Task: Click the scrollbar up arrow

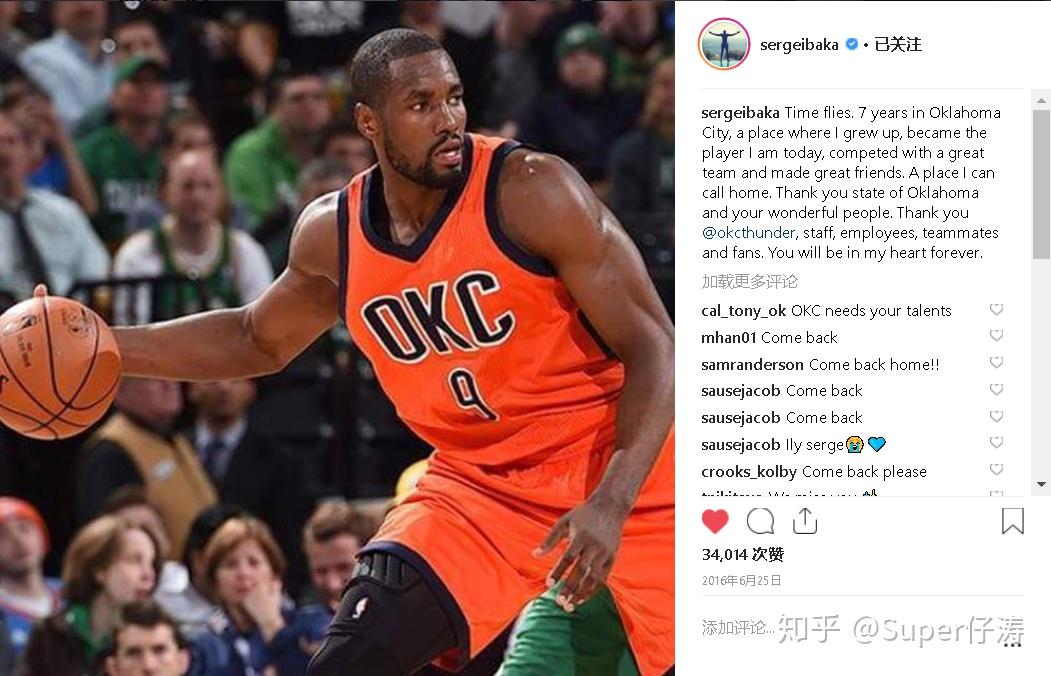Action: (1041, 101)
